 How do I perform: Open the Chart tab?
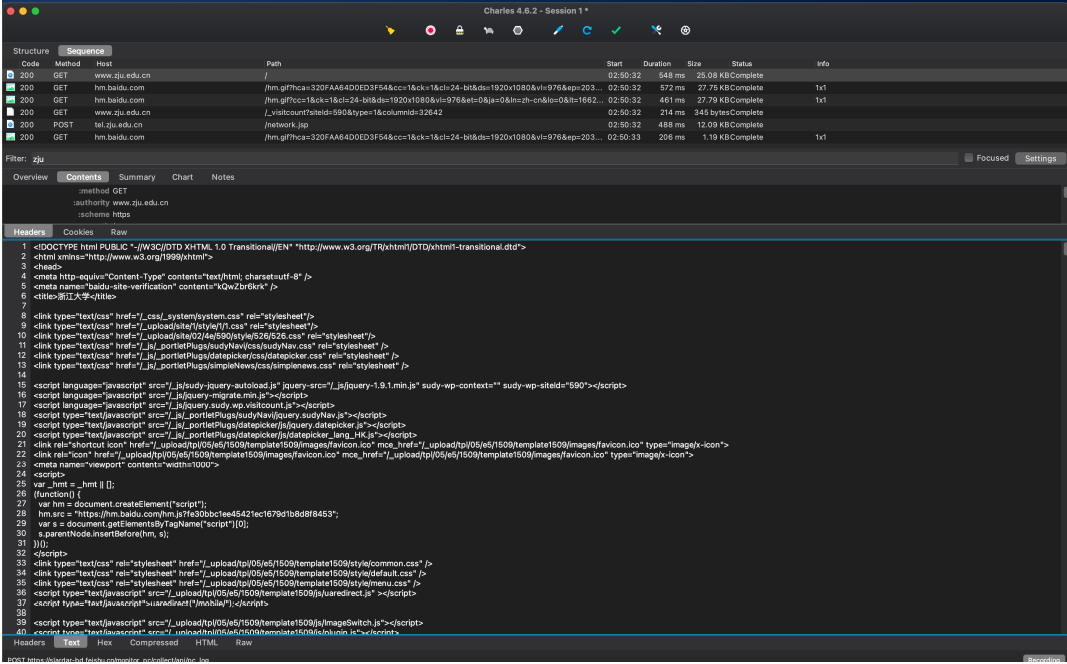(x=182, y=177)
